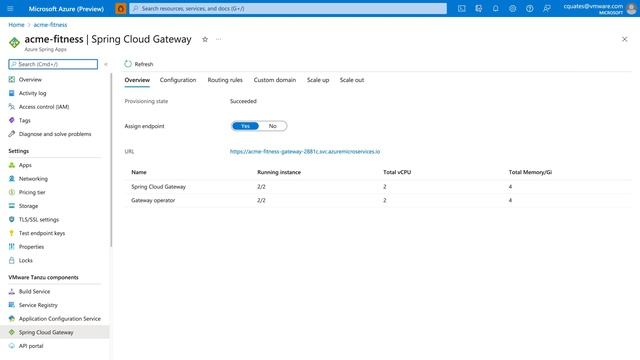The height and width of the screenshot is (360, 640).
Task: Click the Tags icon in sidebar
Action: click(x=11, y=120)
